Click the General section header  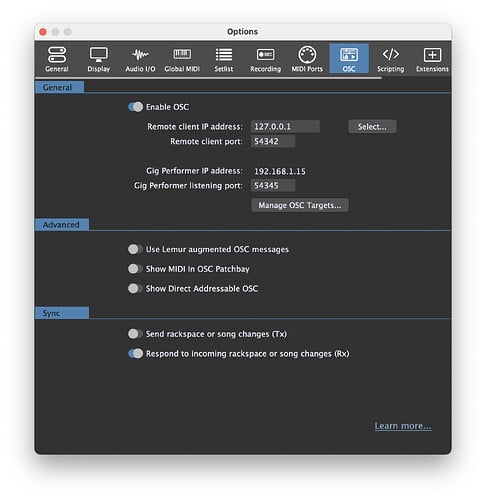(59, 87)
